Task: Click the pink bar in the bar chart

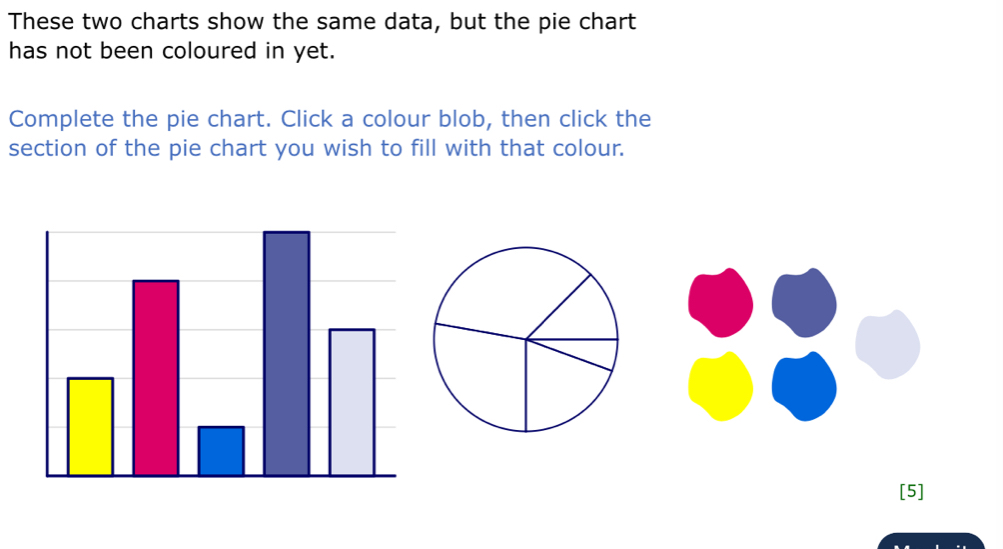Action: pyautogui.click(x=156, y=378)
